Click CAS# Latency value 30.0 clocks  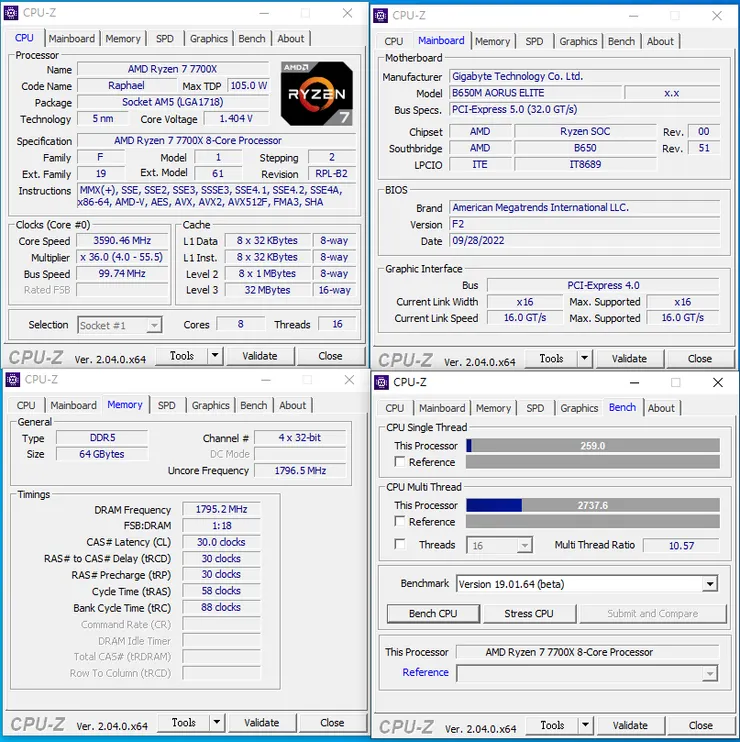tap(221, 542)
